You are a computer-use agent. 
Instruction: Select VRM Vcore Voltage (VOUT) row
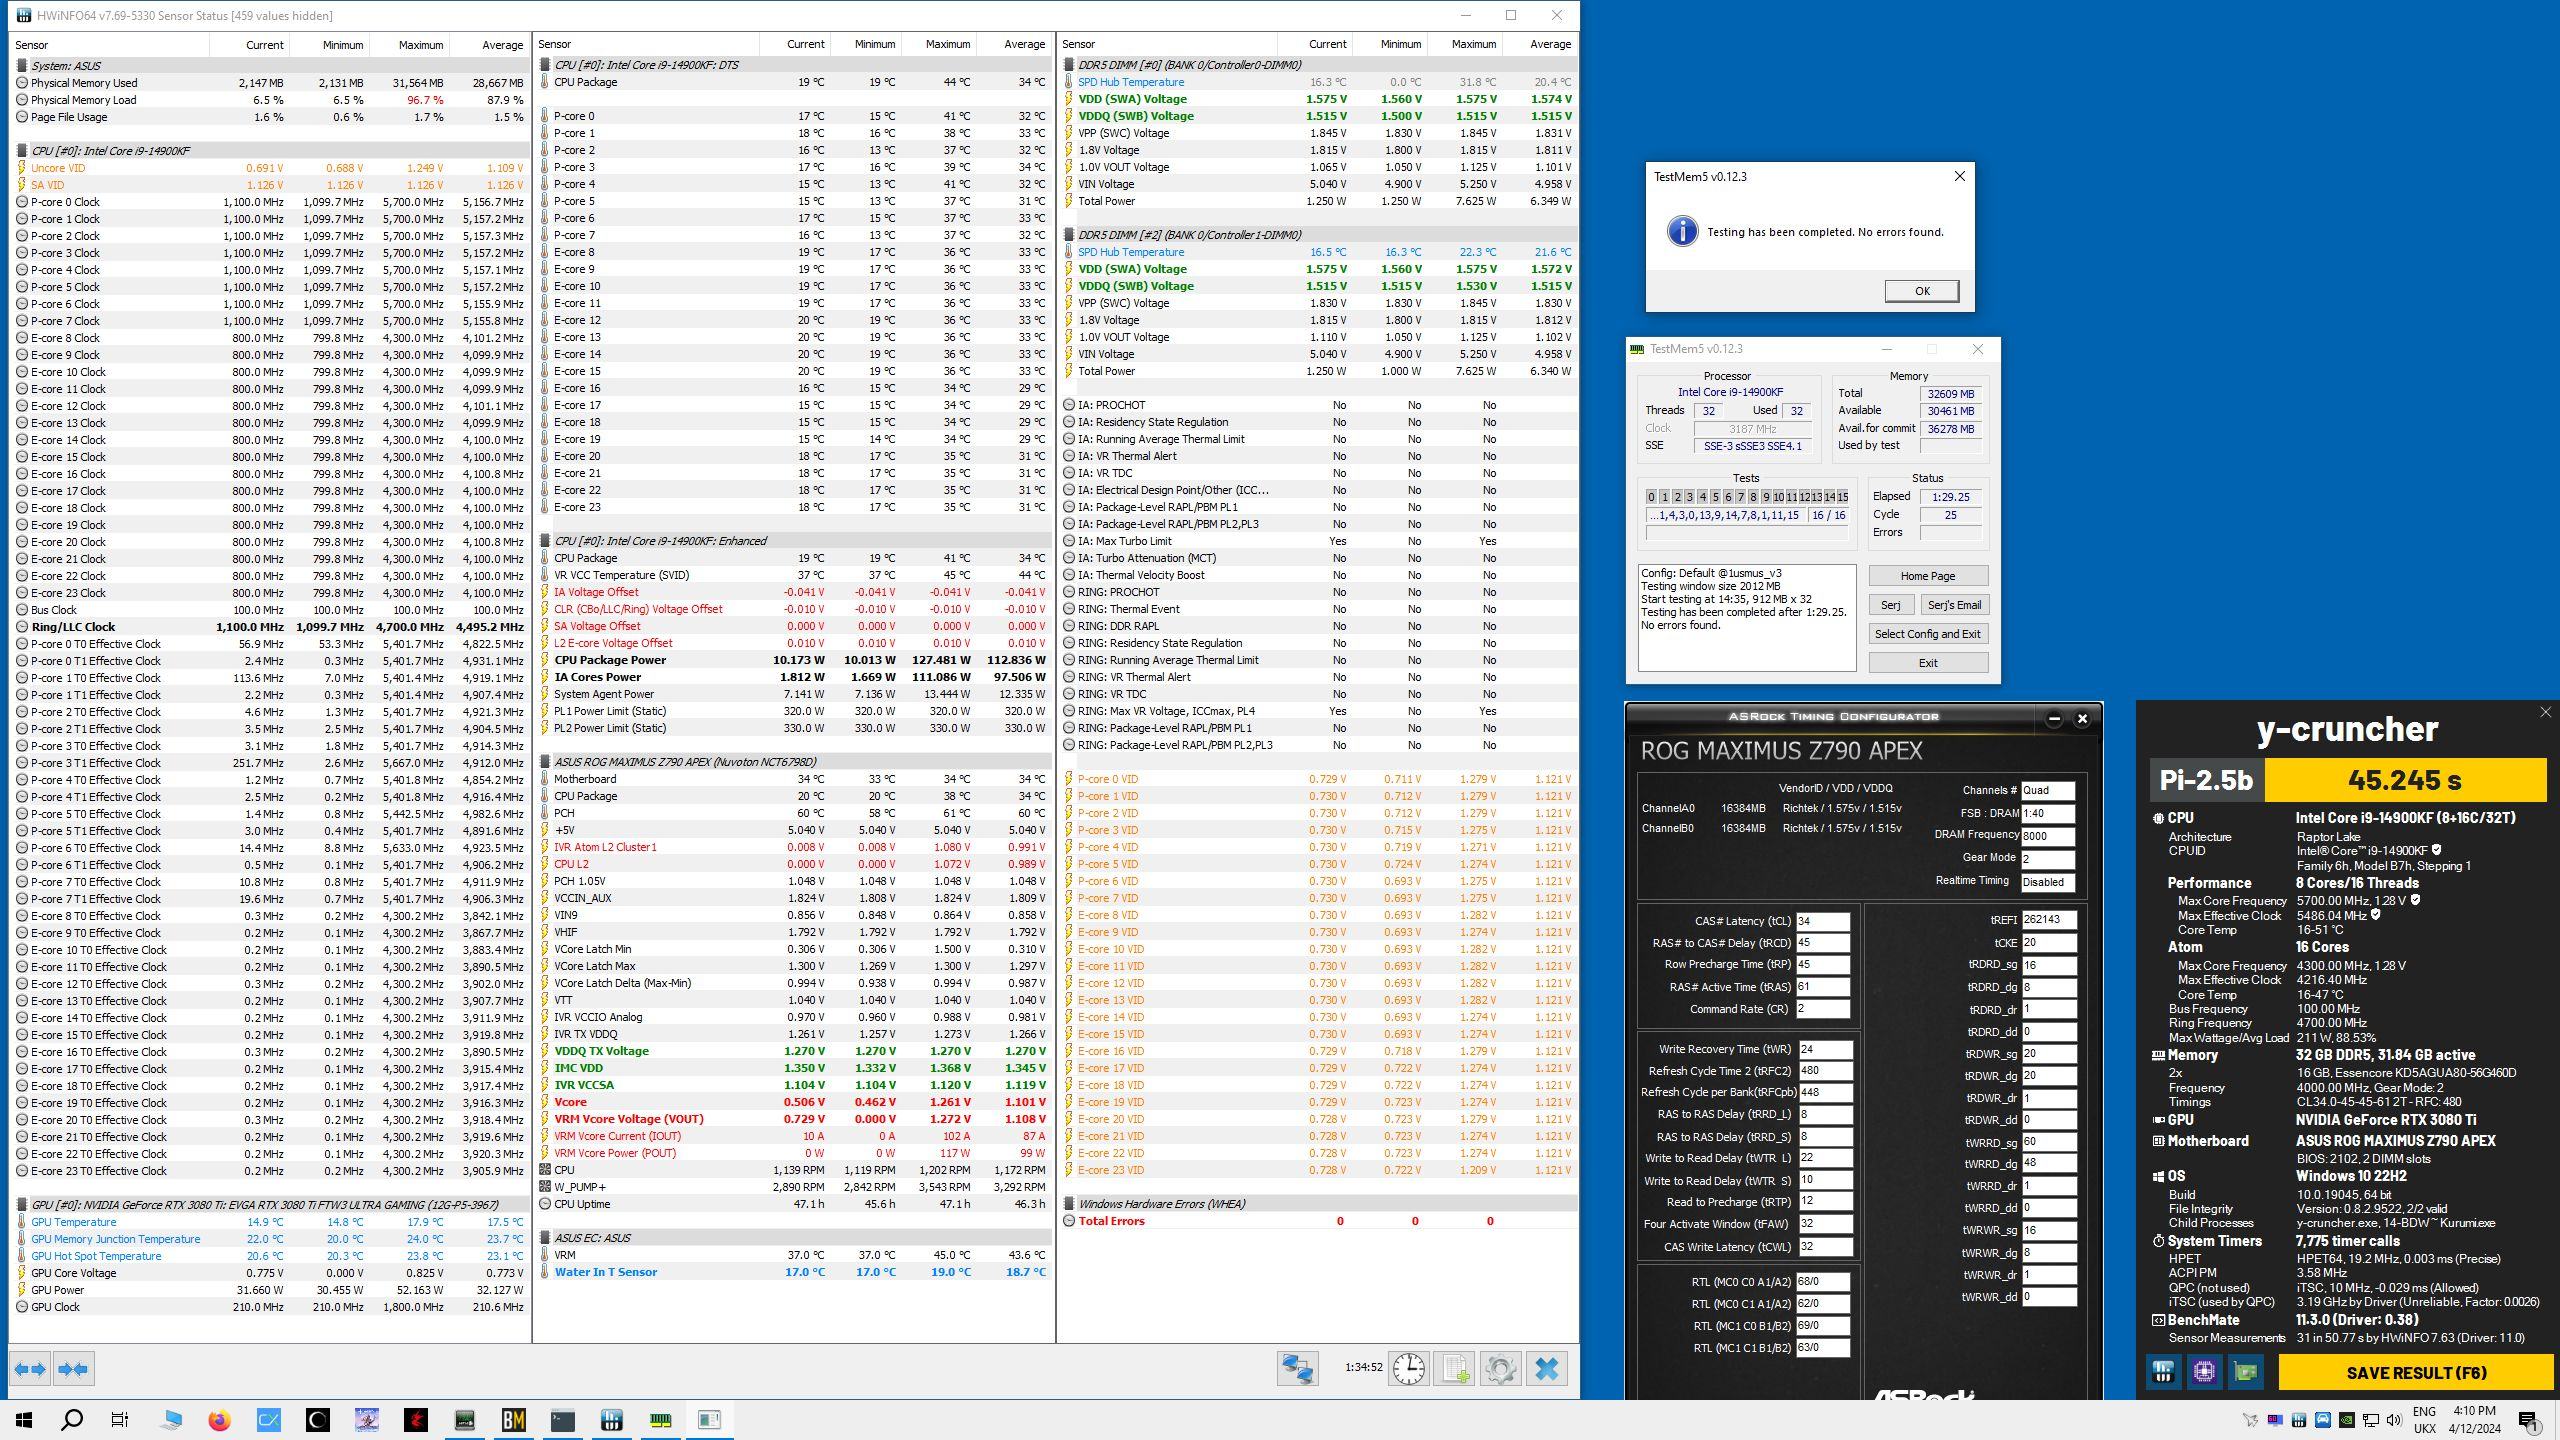794,1119
